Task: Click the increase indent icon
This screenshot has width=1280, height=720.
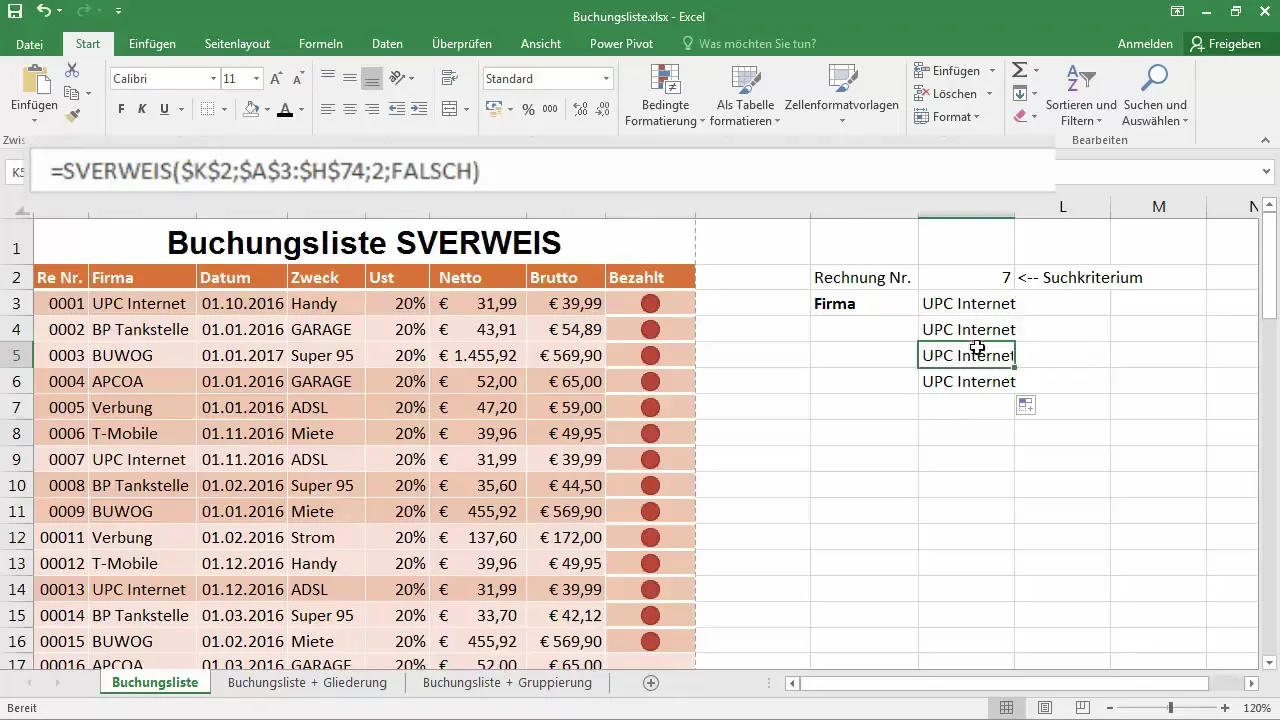Action: click(x=419, y=109)
